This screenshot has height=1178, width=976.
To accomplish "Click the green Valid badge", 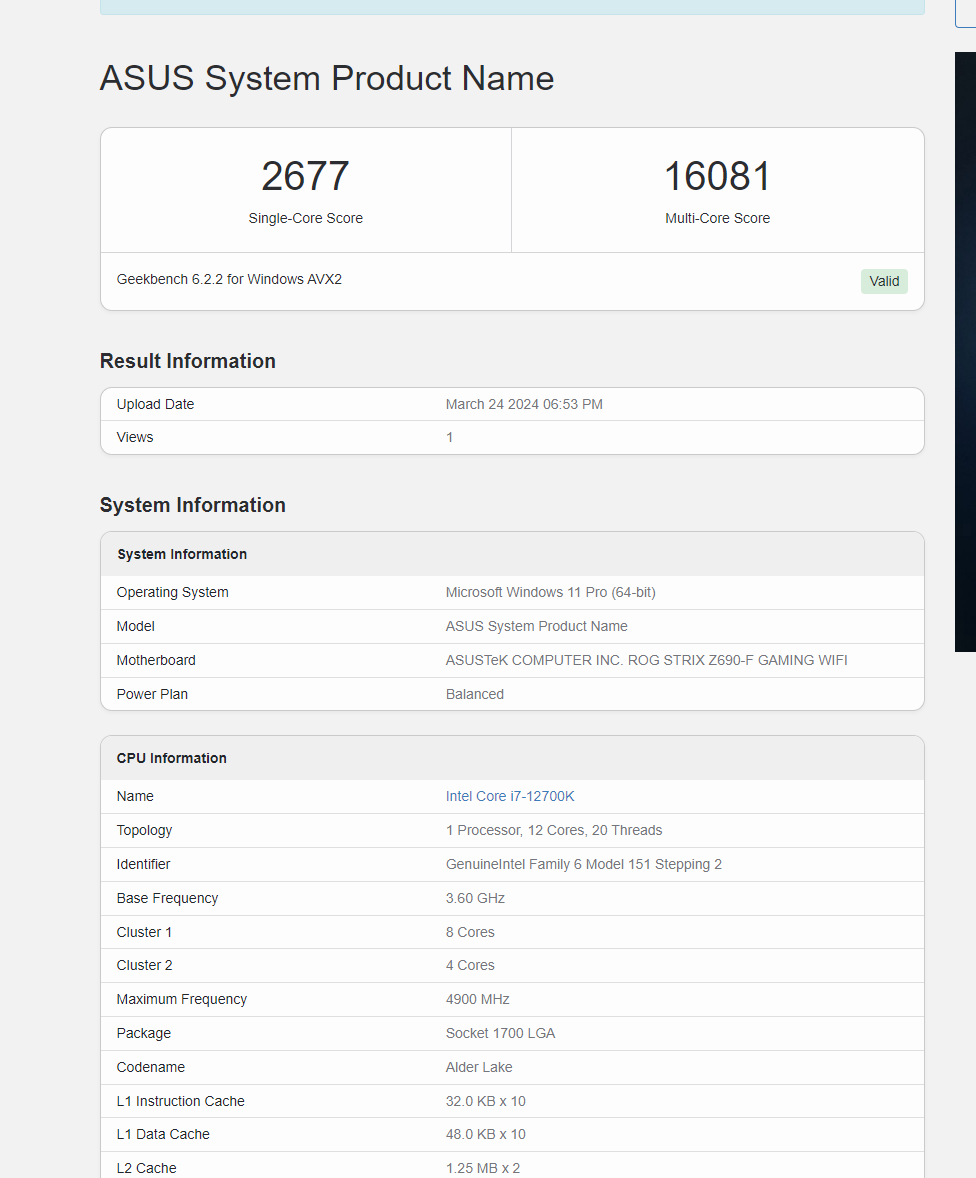I will 884,281.
